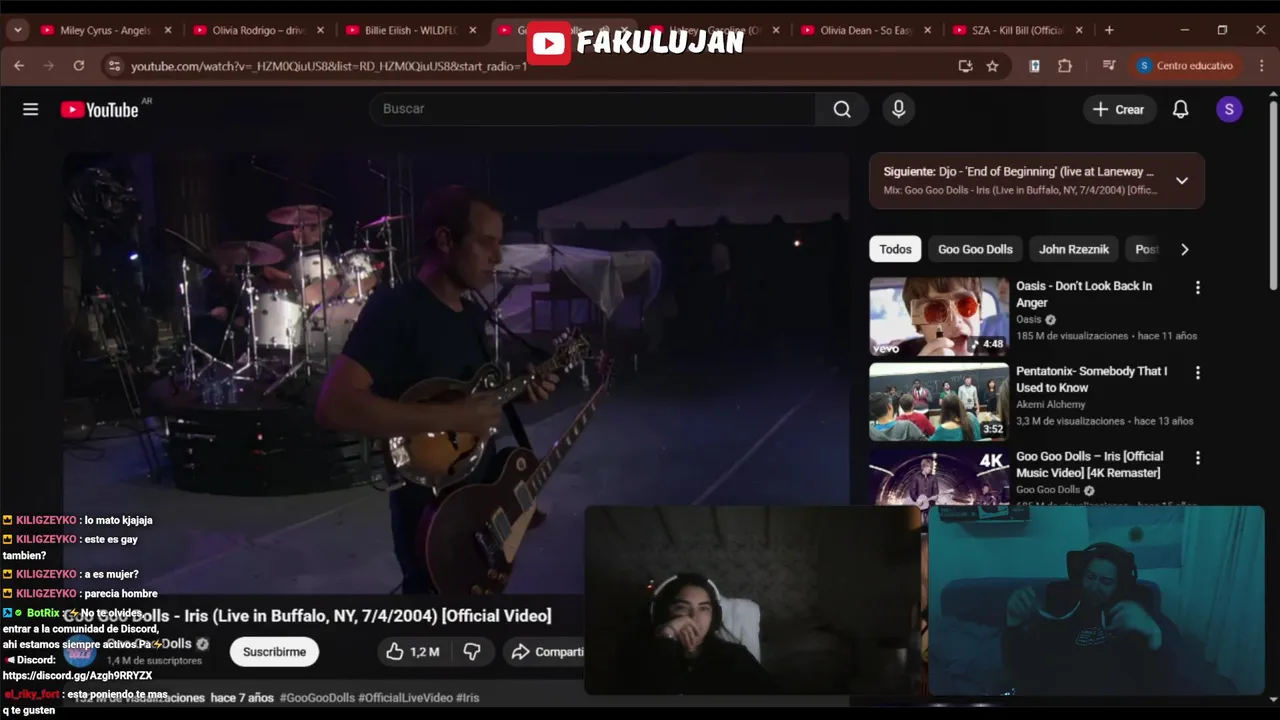Open the Oasis channel name
This screenshot has height=720, width=1280.
click(1028, 320)
